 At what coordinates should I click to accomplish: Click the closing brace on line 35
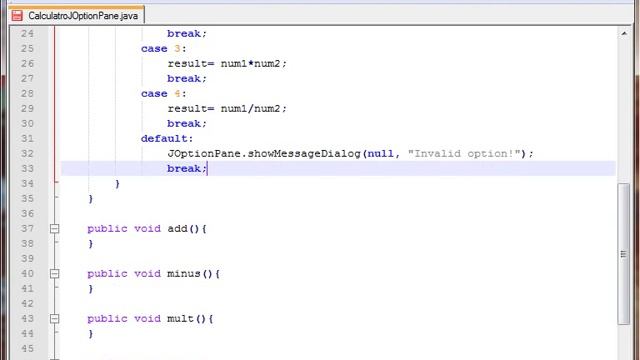(x=91, y=199)
